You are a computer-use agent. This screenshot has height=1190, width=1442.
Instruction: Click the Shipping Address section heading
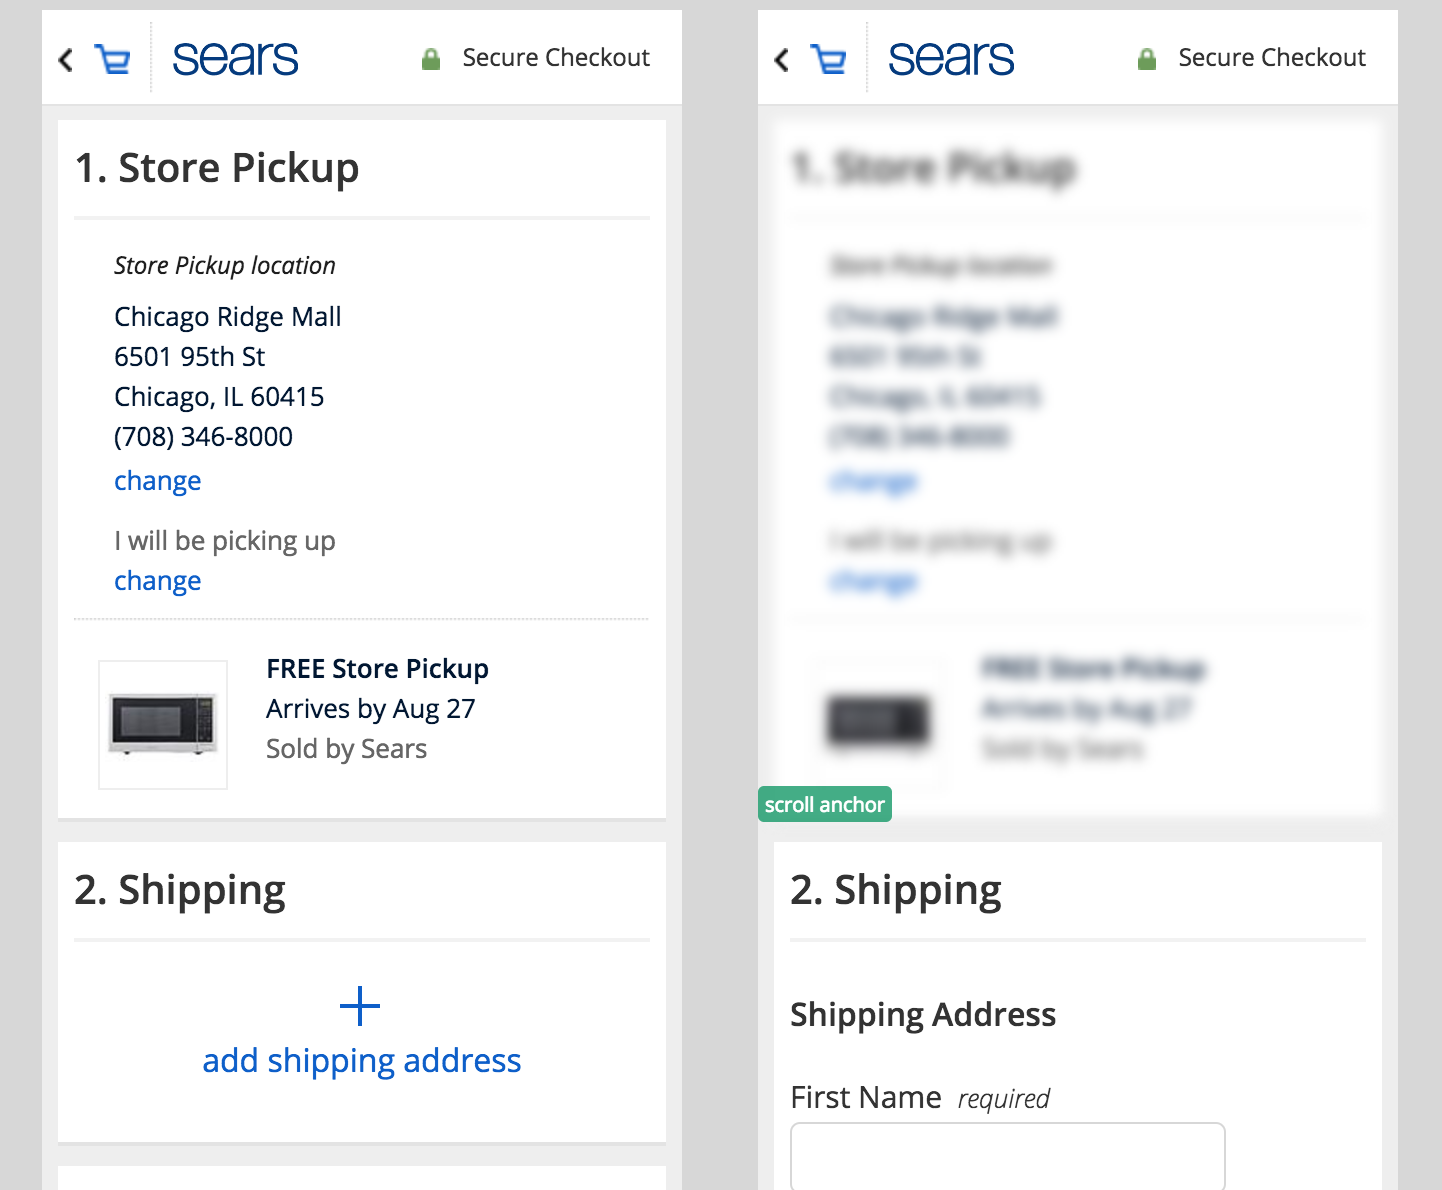[923, 1015]
